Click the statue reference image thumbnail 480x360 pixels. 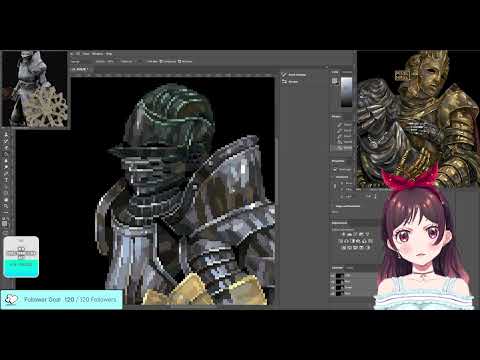(x=35, y=89)
